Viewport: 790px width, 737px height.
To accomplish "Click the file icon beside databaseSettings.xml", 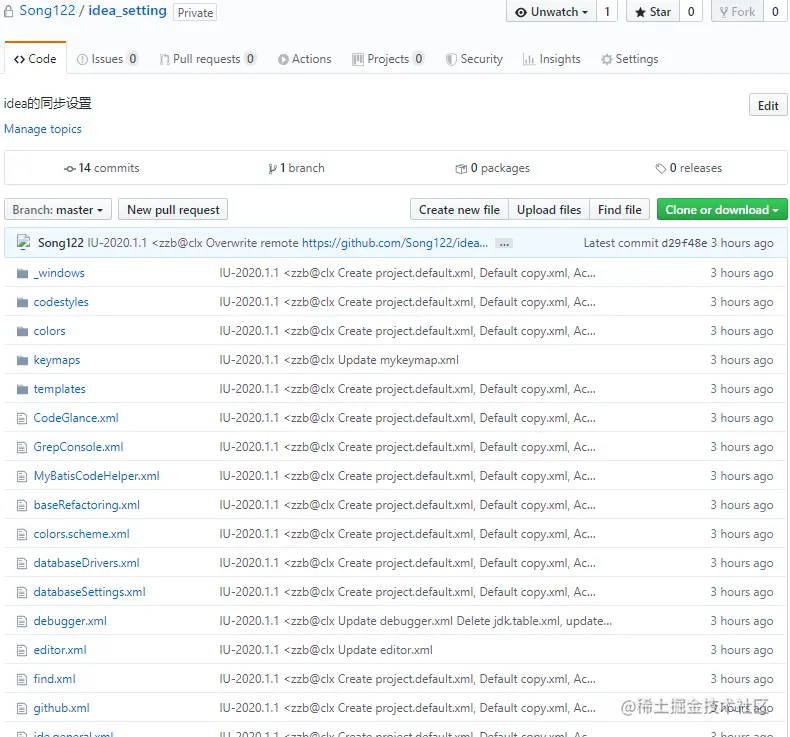I will 22,592.
